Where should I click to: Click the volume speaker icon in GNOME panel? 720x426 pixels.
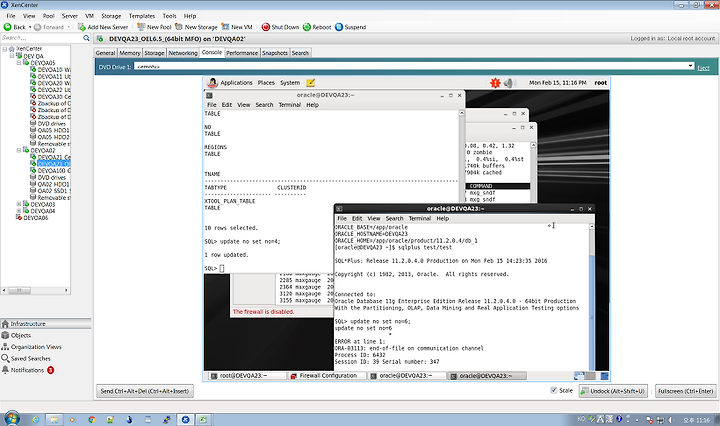(508, 83)
